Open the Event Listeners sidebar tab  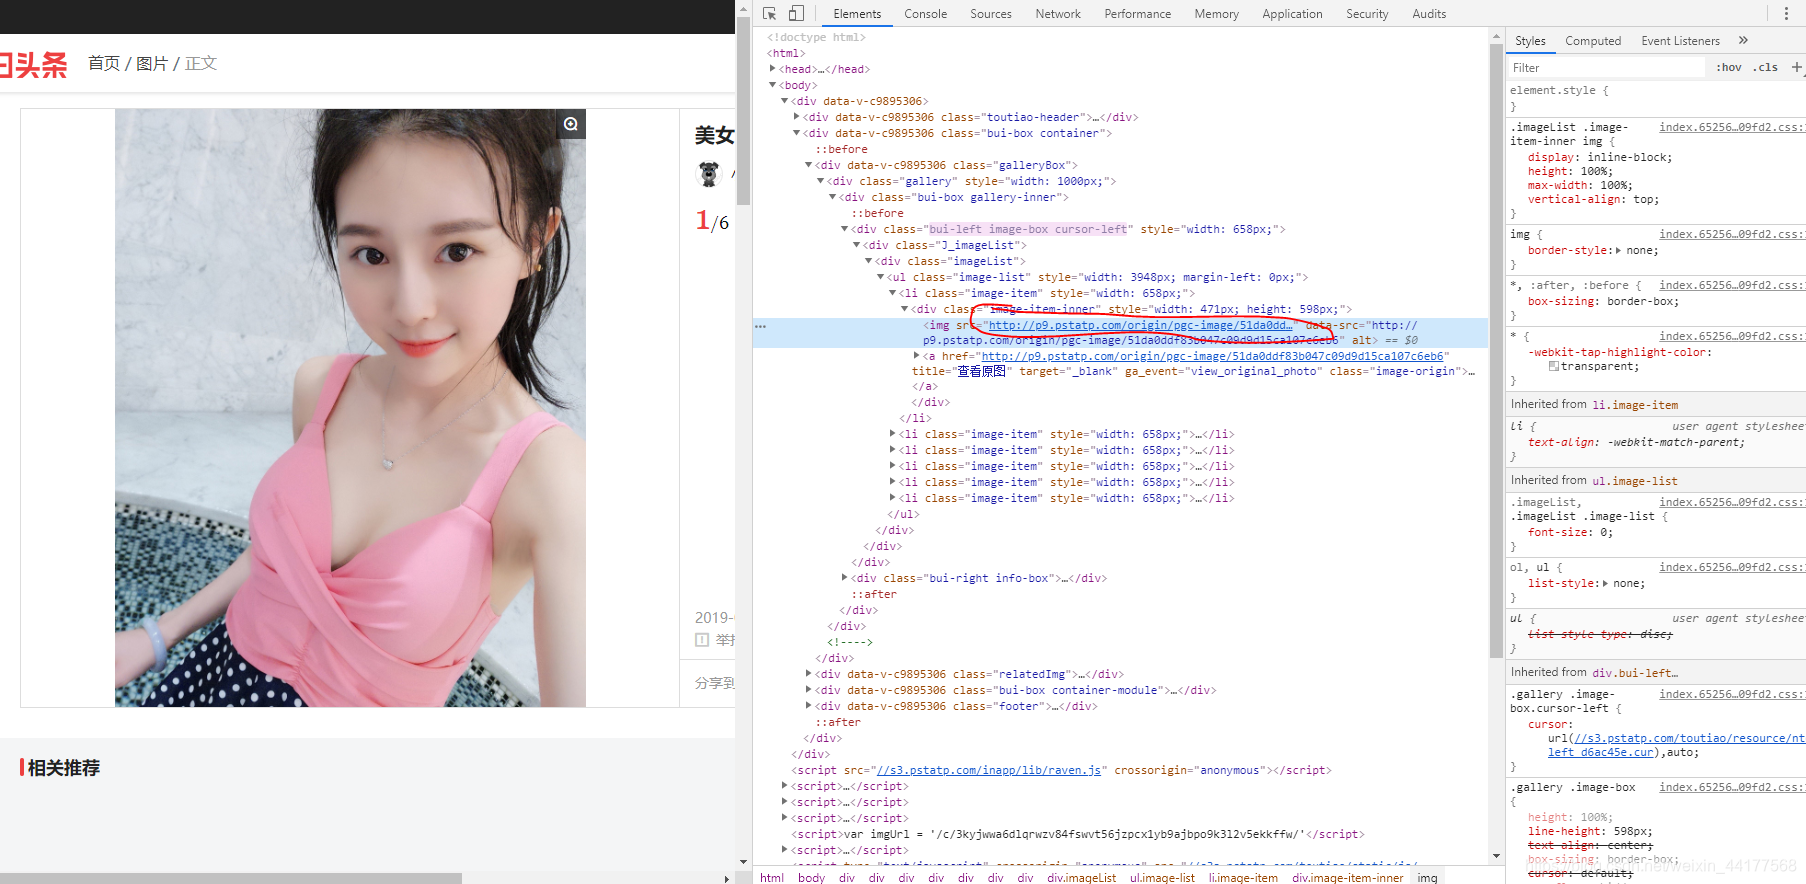pos(1680,41)
